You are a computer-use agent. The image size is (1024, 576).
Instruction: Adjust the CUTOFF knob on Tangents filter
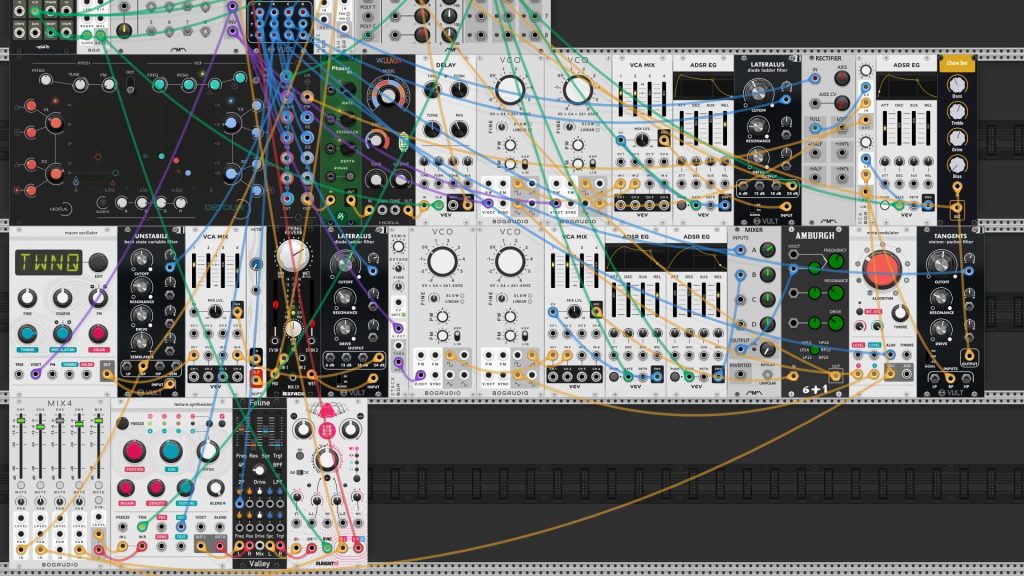tap(941, 263)
